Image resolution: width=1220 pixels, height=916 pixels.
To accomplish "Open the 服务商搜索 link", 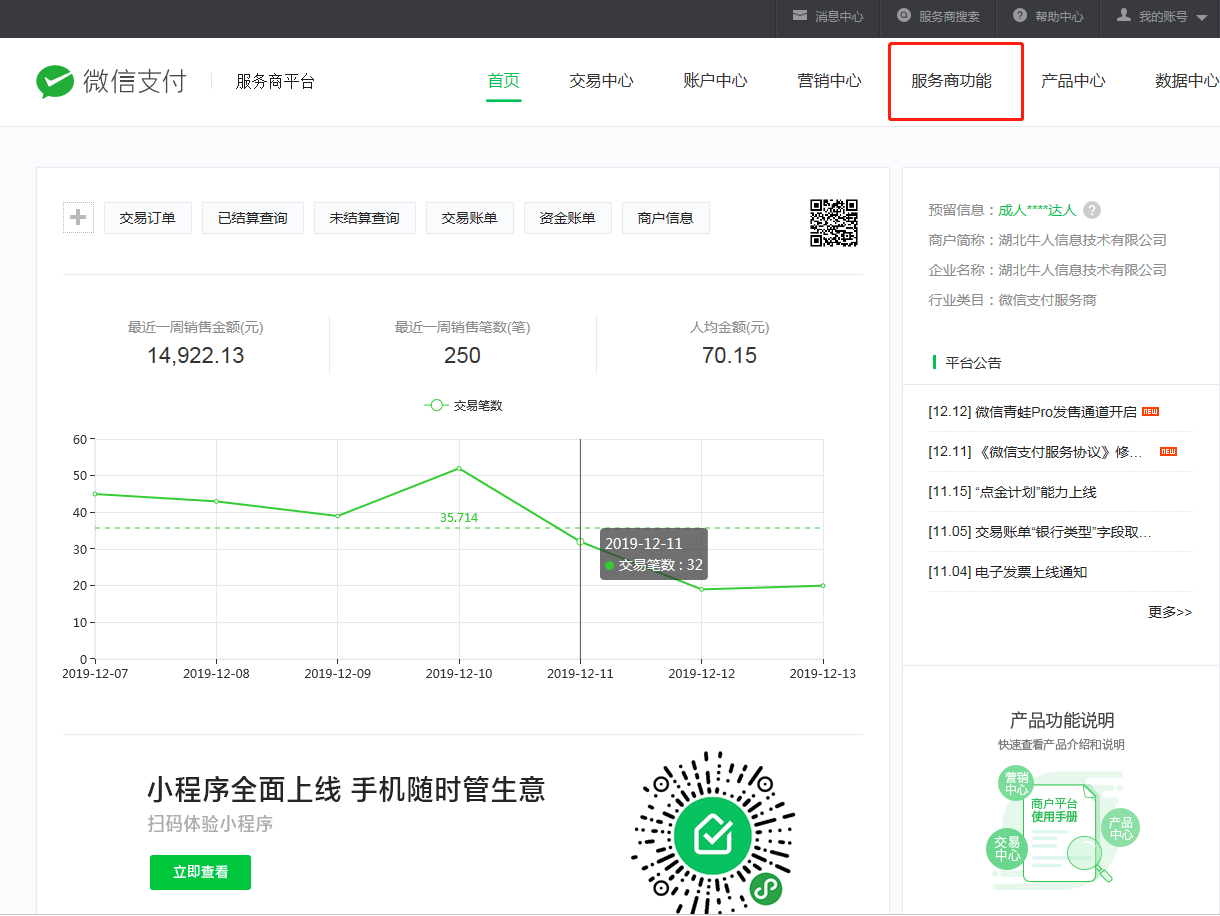I will coord(949,17).
